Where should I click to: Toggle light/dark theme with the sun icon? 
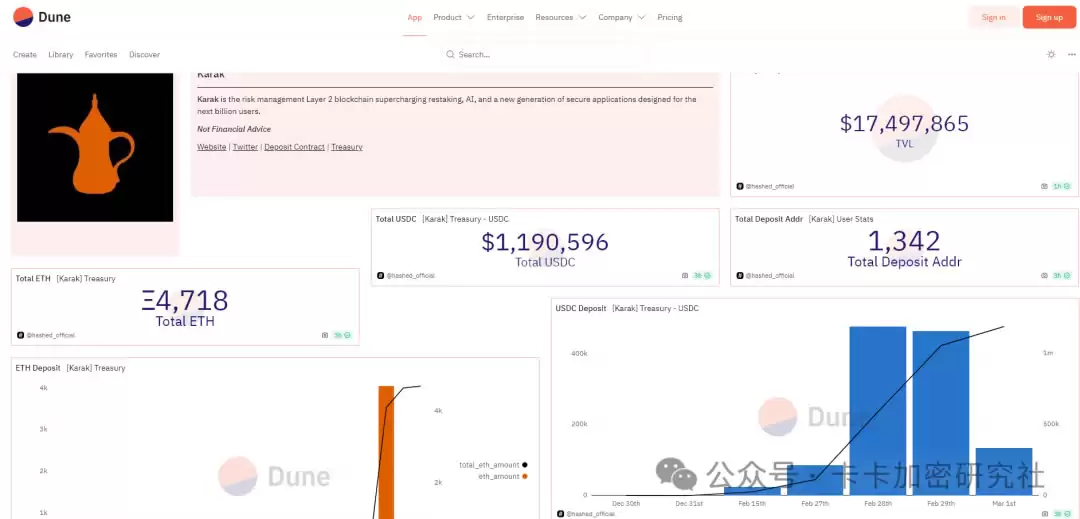point(1051,54)
